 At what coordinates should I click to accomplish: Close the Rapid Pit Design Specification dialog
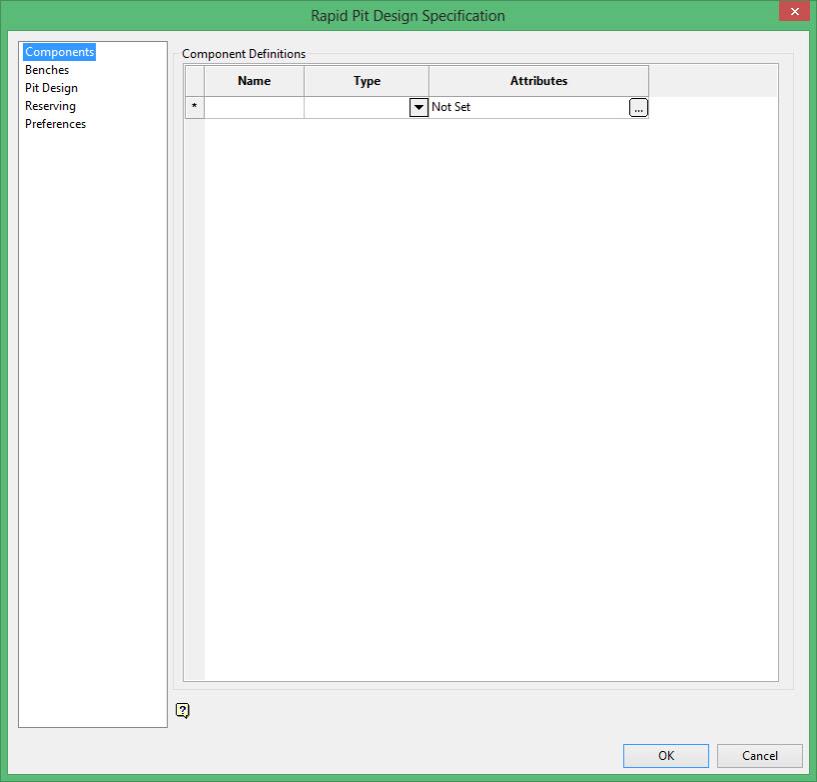tap(794, 11)
